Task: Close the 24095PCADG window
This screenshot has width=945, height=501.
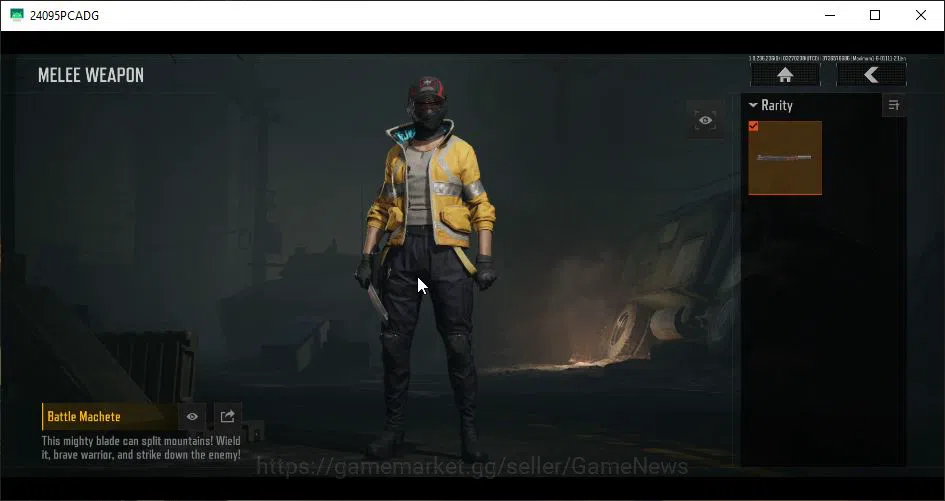Action: (x=921, y=15)
